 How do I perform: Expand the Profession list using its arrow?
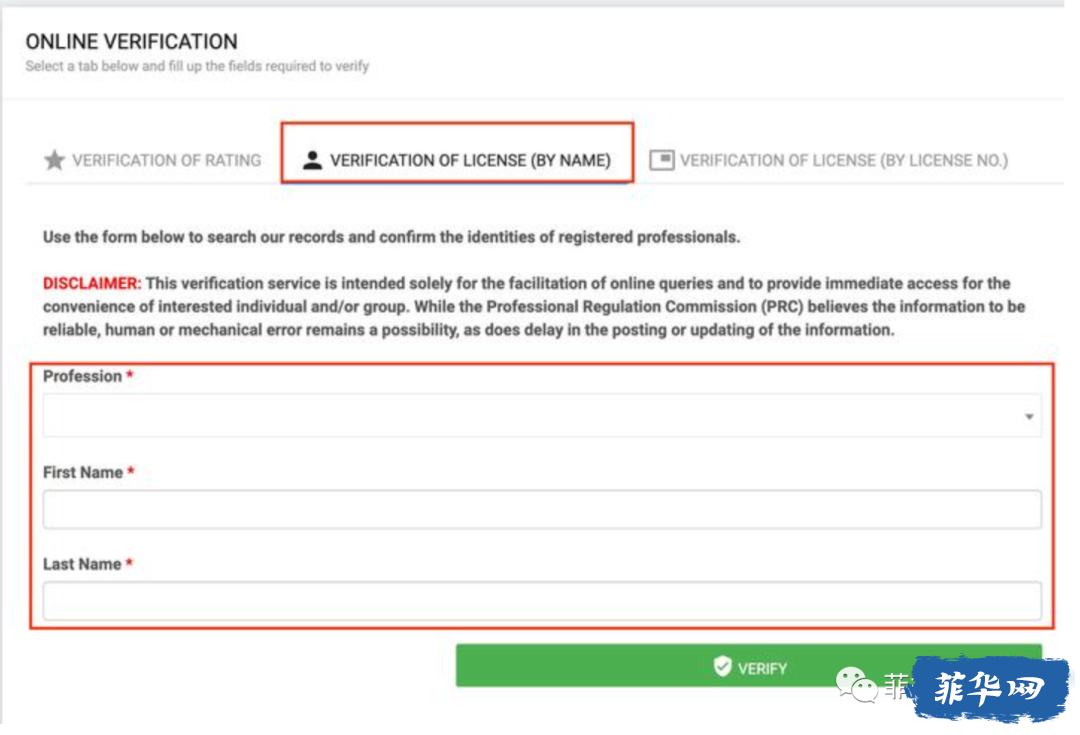1029,416
